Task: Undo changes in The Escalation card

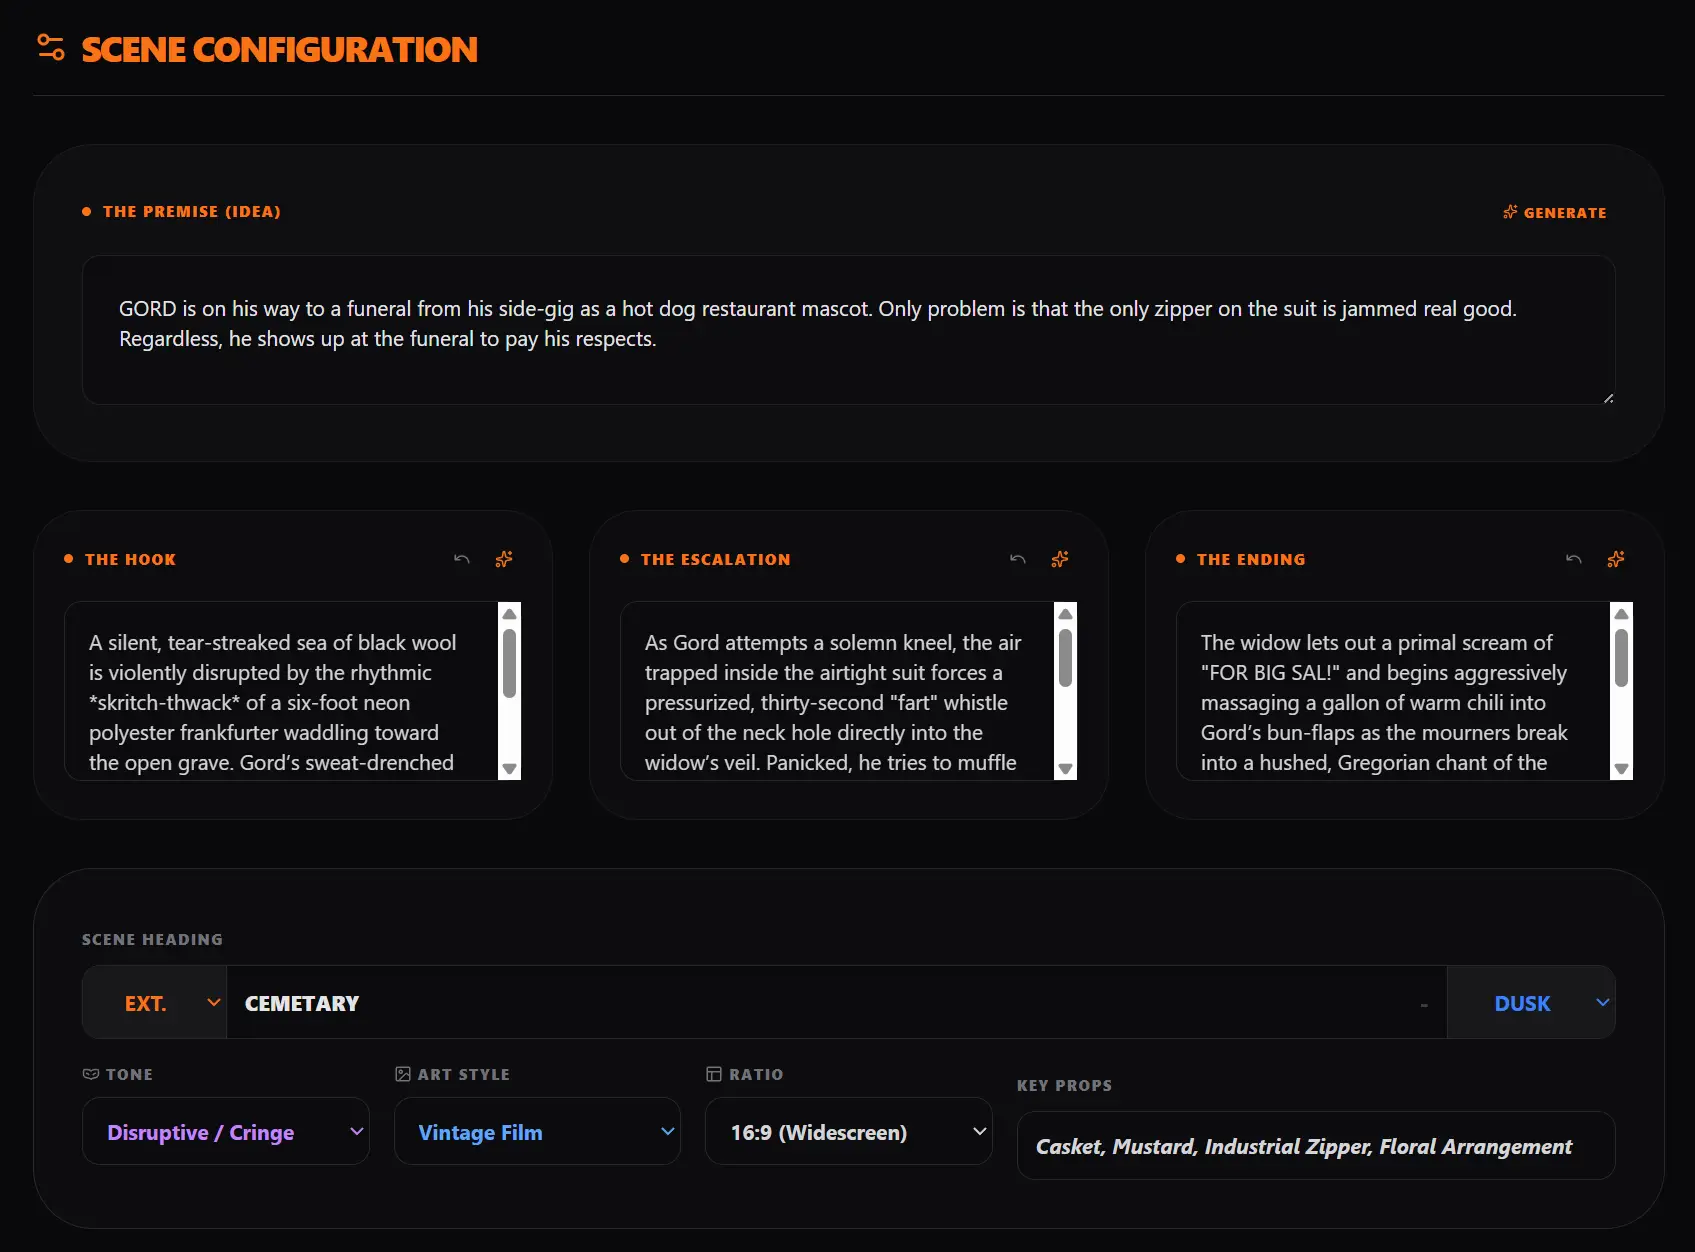Action: [x=1017, y=559]
